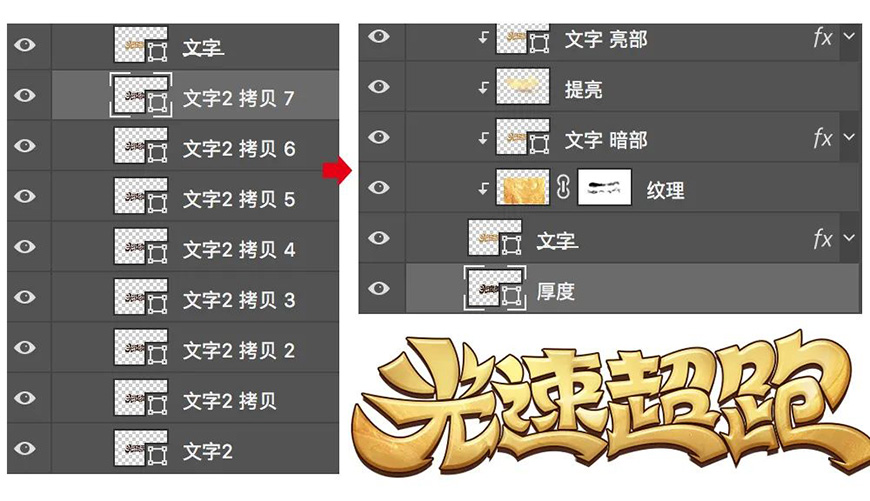Click thumbnail of 文字2 拷贝 7 layer
Image resolution: width=870 pixels, height=501 pixels.
(141, 95)
